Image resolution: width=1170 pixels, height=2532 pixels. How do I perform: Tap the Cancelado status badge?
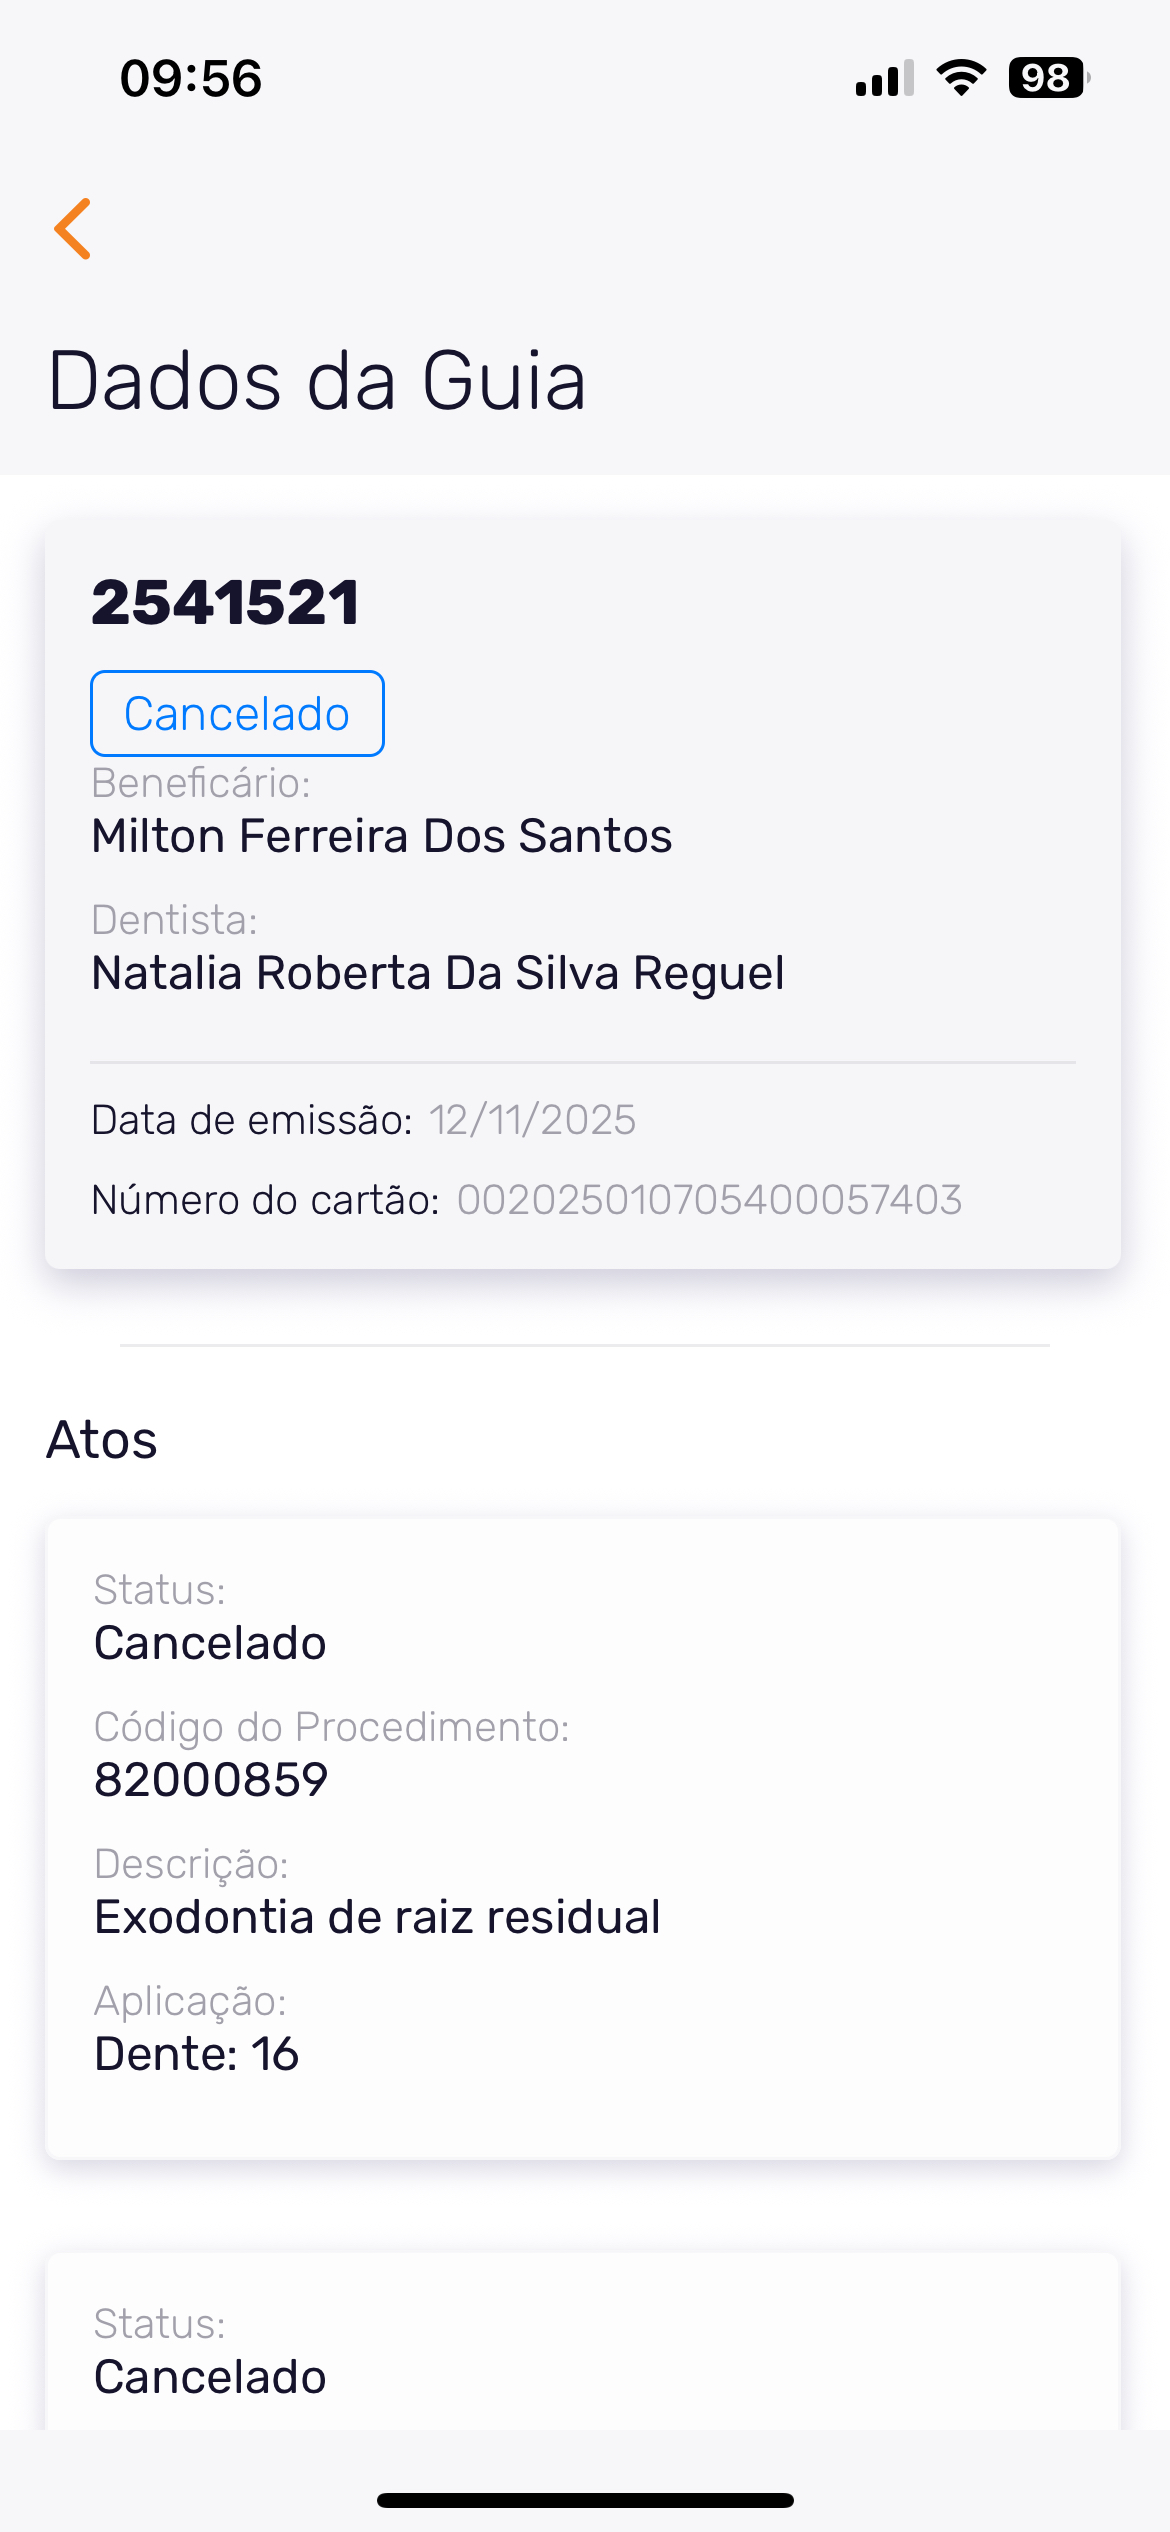pyautogui.click(x=237, y=714)
